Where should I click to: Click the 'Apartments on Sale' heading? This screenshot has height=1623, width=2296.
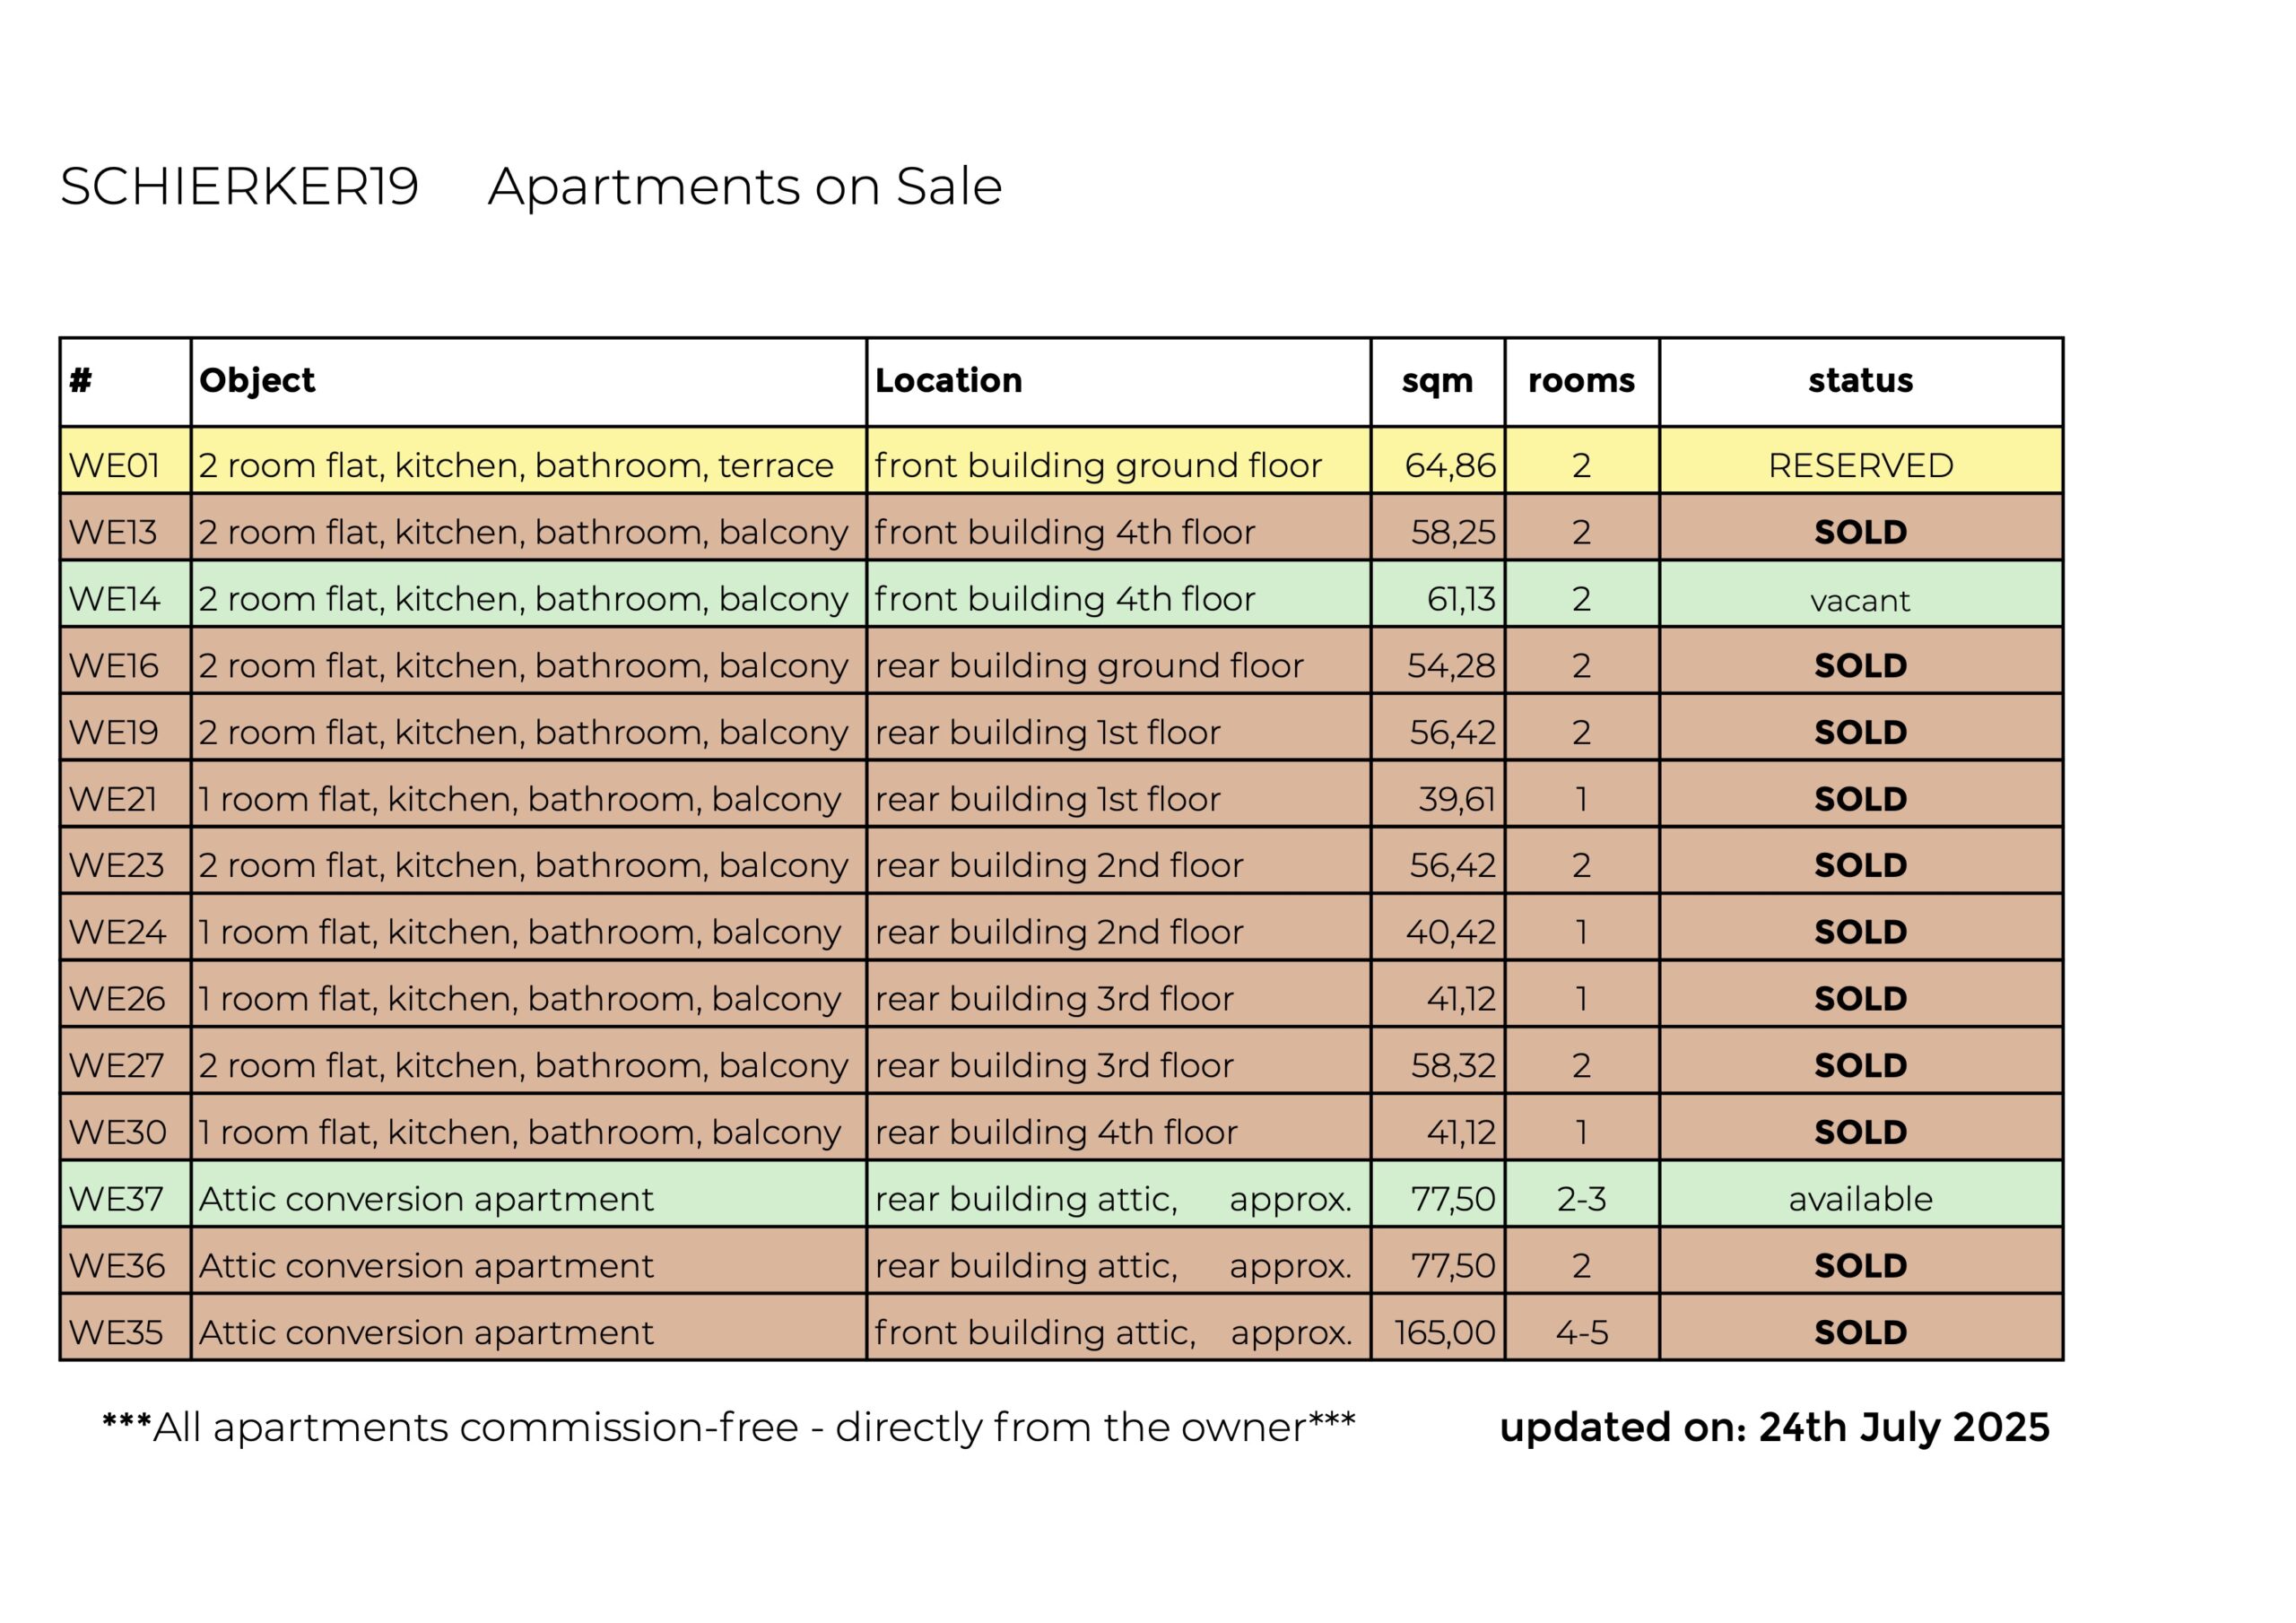point(745,186)
